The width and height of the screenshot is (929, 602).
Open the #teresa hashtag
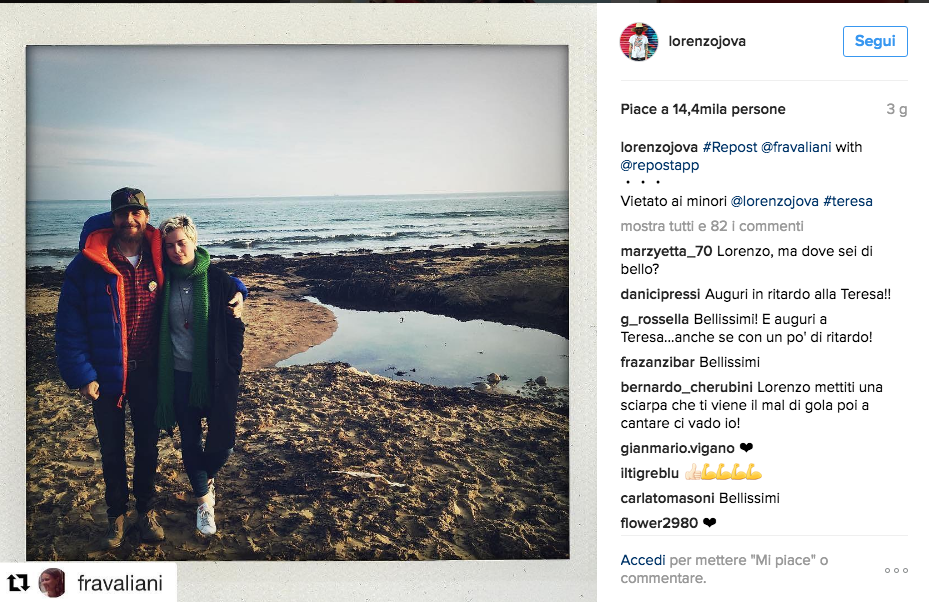click(x=848, y=201)
